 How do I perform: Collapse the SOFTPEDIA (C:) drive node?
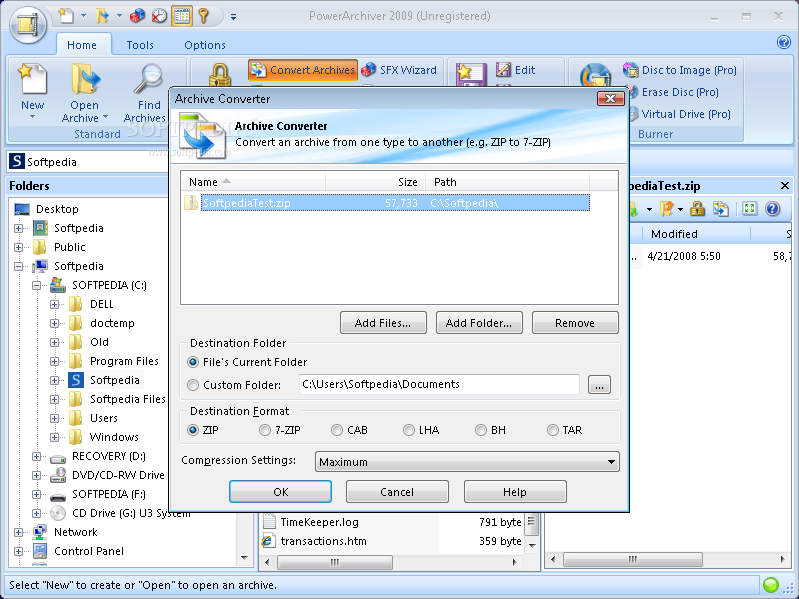point(36,285)
